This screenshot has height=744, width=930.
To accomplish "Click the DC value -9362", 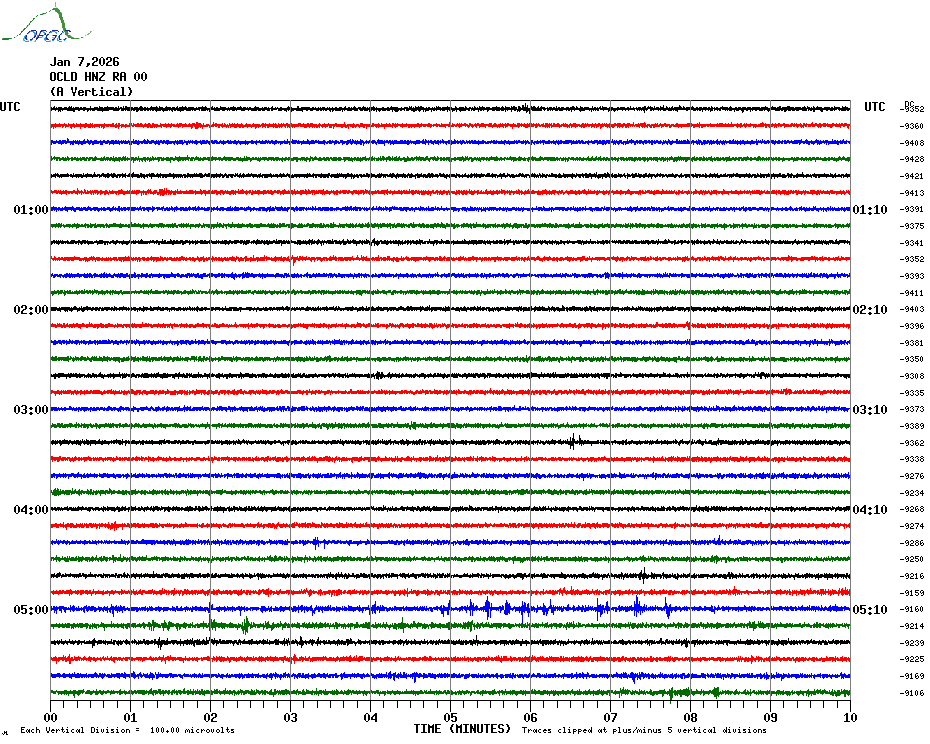I will [912, 443].
